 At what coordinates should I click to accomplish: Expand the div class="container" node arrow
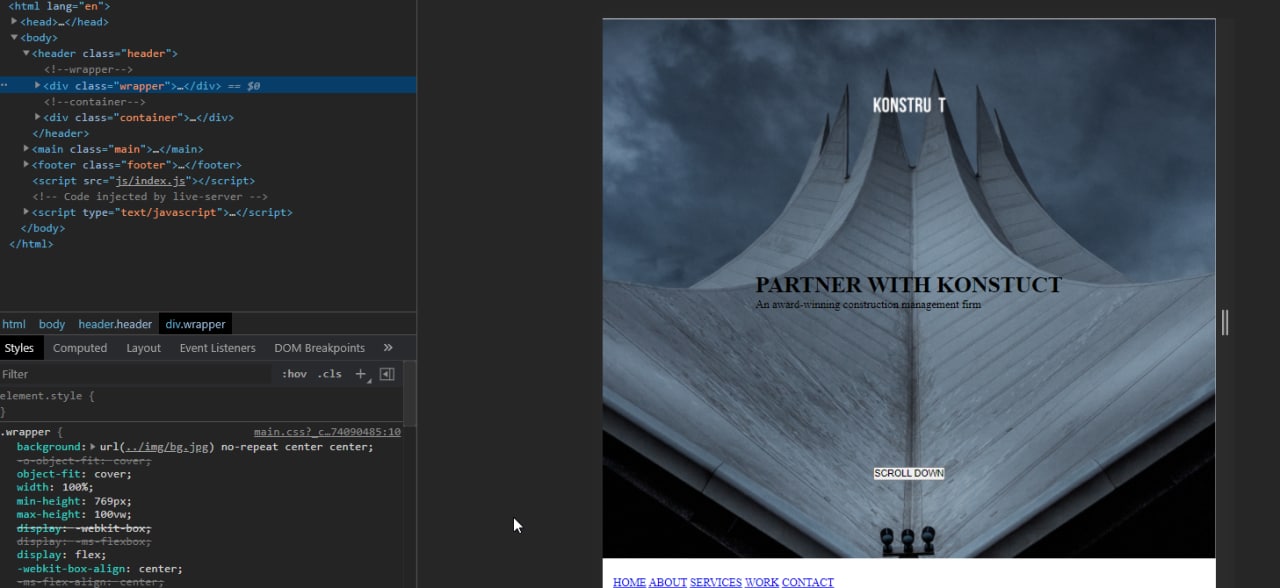[38, 117]
